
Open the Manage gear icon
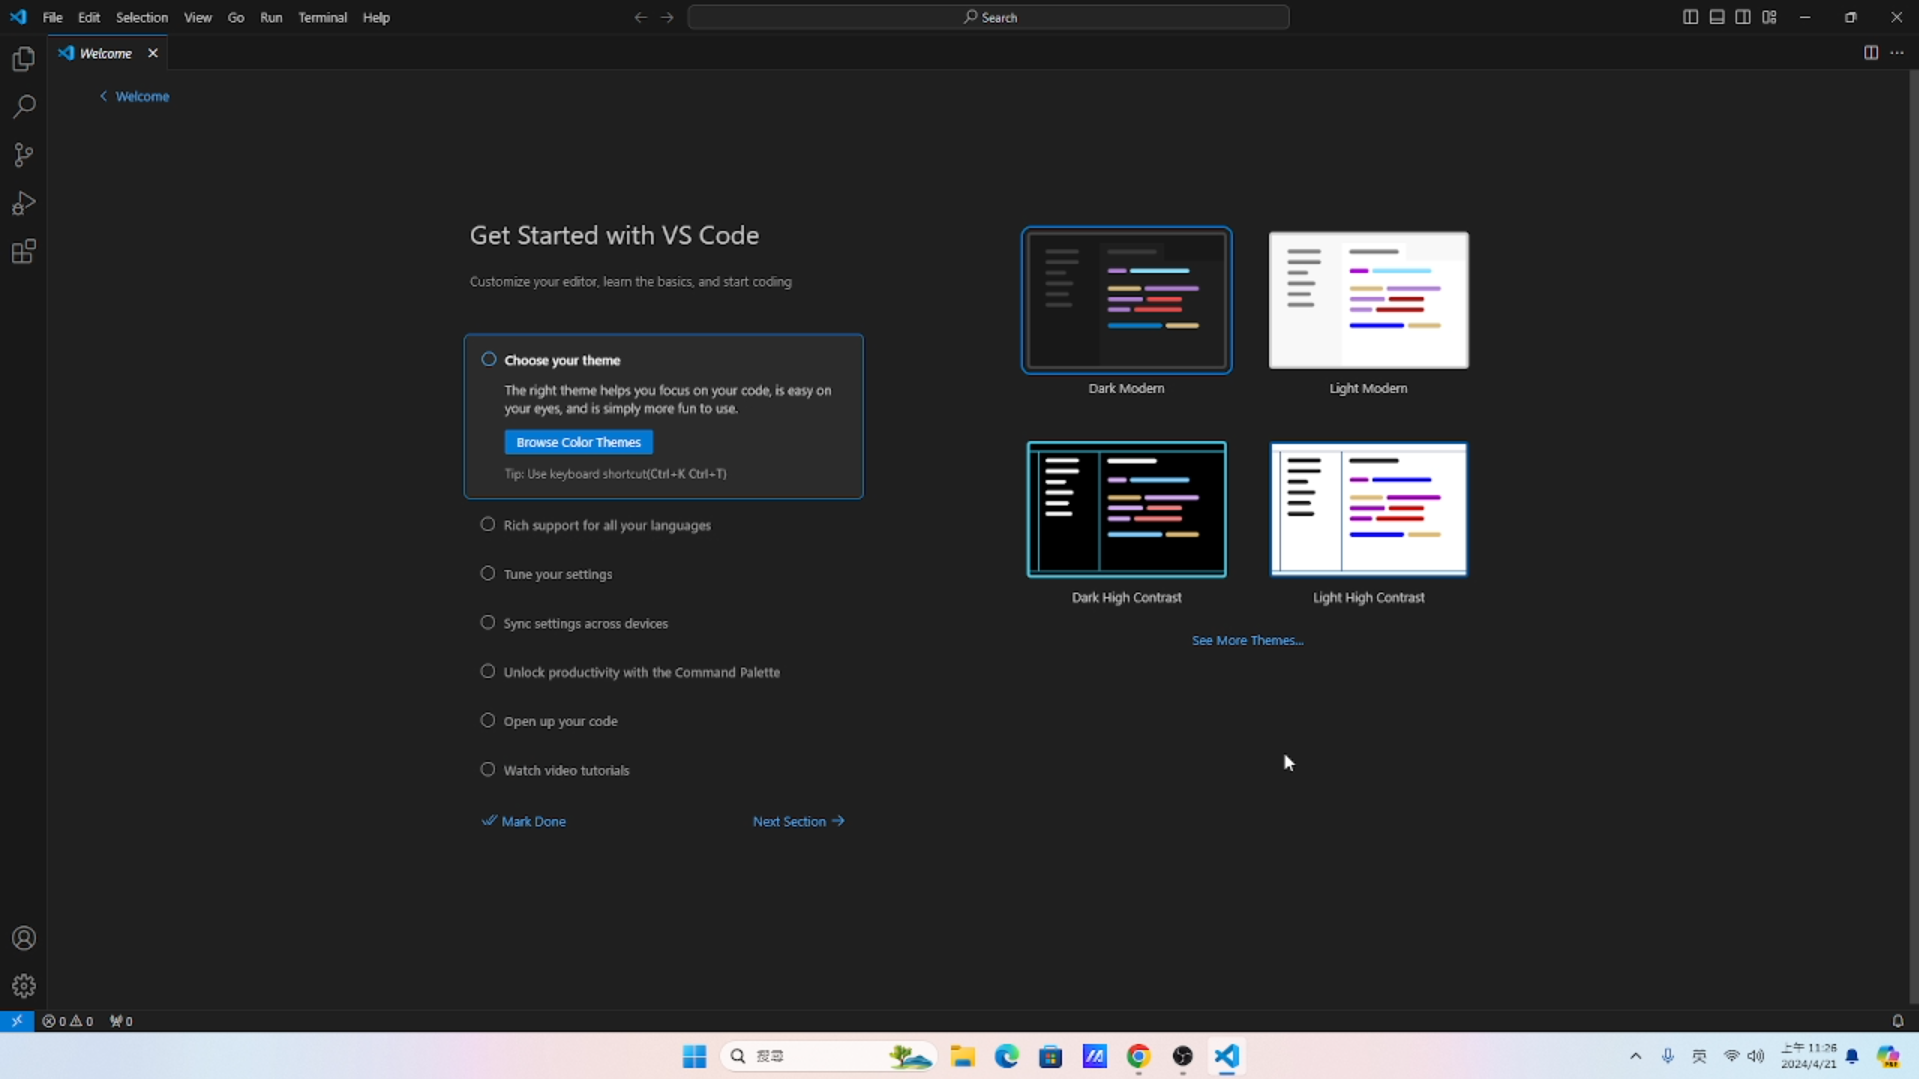point(23,986)
